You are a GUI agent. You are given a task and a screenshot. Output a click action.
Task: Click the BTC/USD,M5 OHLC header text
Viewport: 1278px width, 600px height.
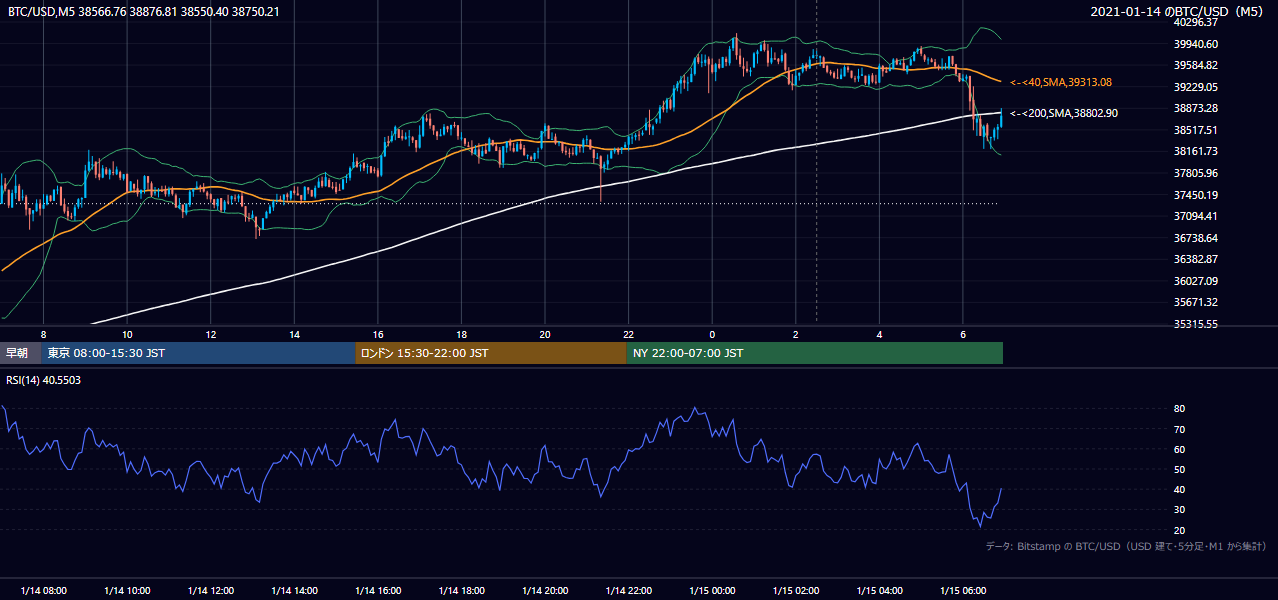point(144,11)
